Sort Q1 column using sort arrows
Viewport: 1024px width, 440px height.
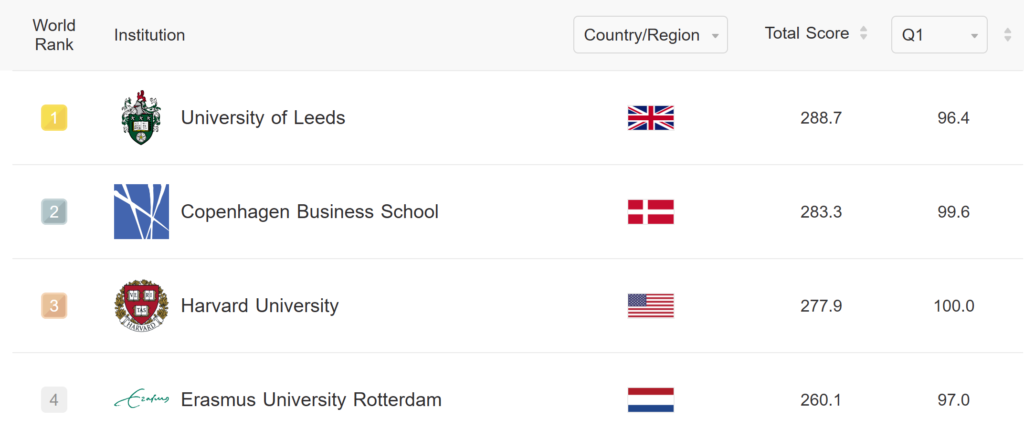pyautogui.click(x=1008, y=35)
